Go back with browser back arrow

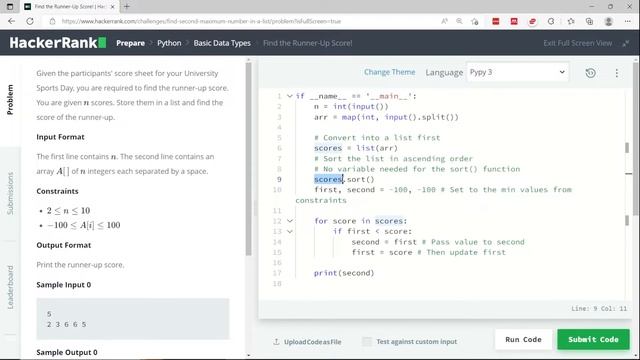pos(11,21)
